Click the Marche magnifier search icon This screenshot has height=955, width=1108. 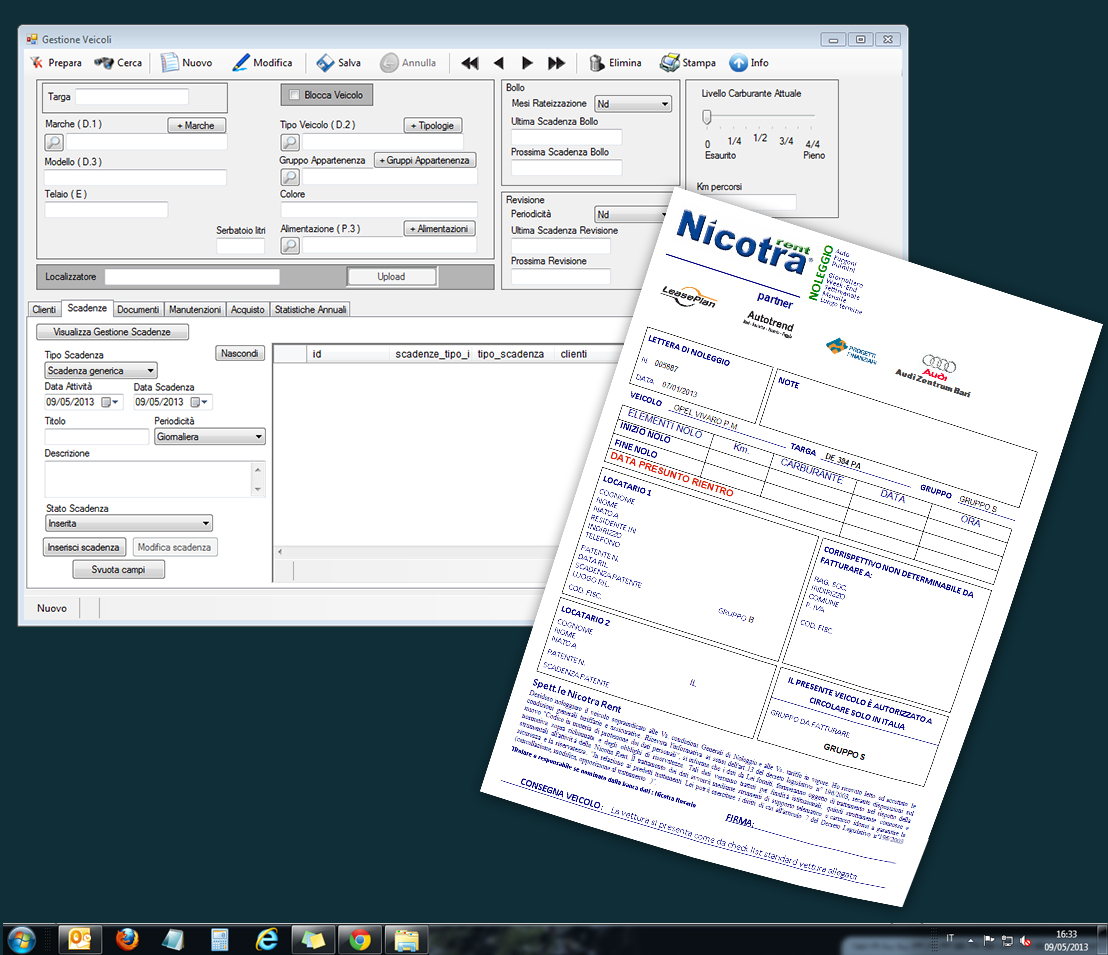point(54,142)
